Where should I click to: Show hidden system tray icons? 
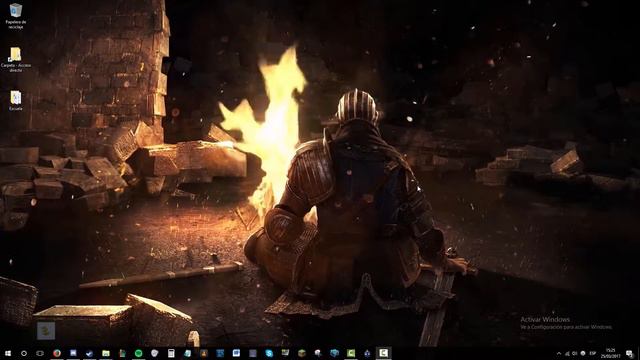pos(559,353)
